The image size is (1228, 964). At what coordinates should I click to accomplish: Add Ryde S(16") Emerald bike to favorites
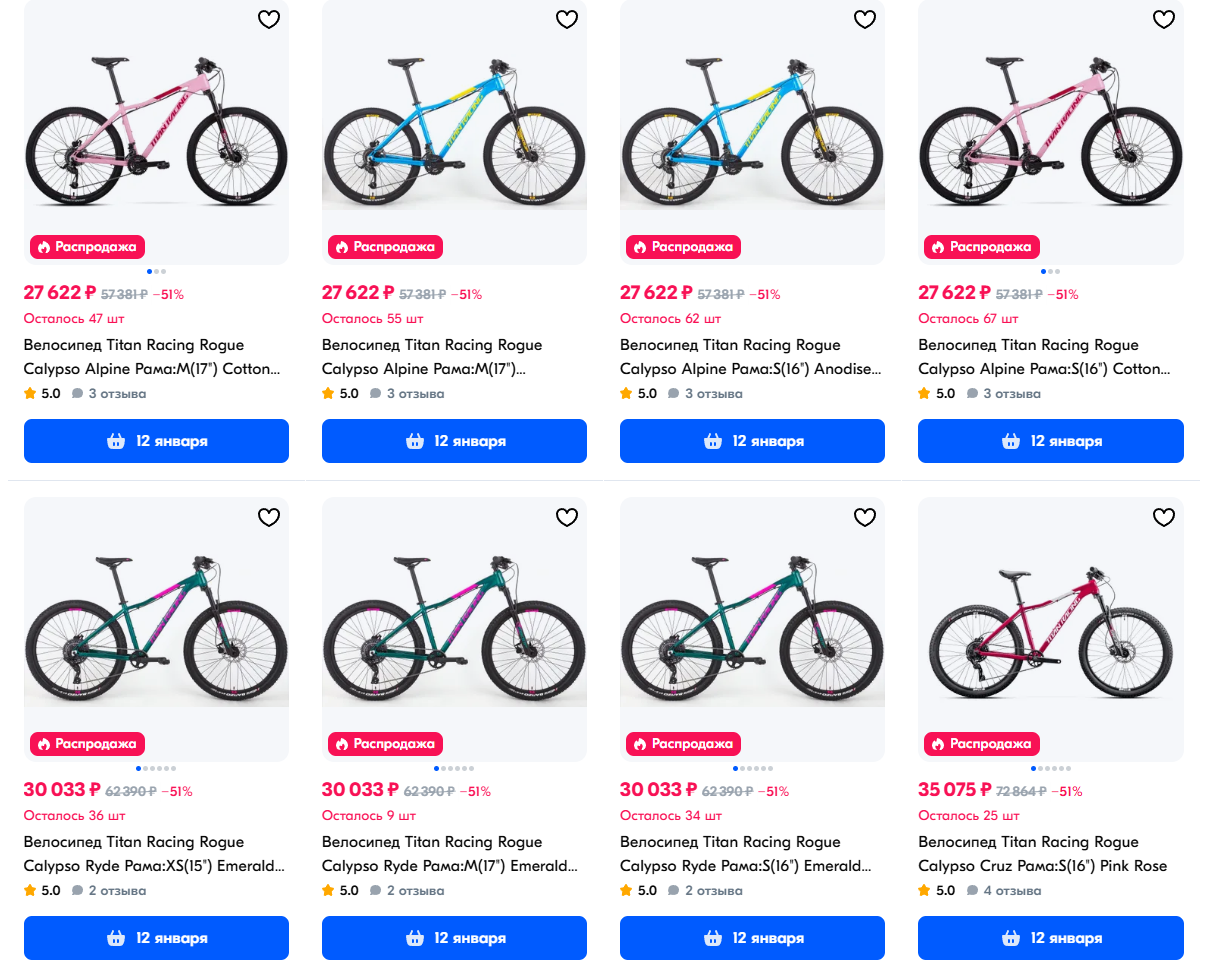[x=865, y=517]
